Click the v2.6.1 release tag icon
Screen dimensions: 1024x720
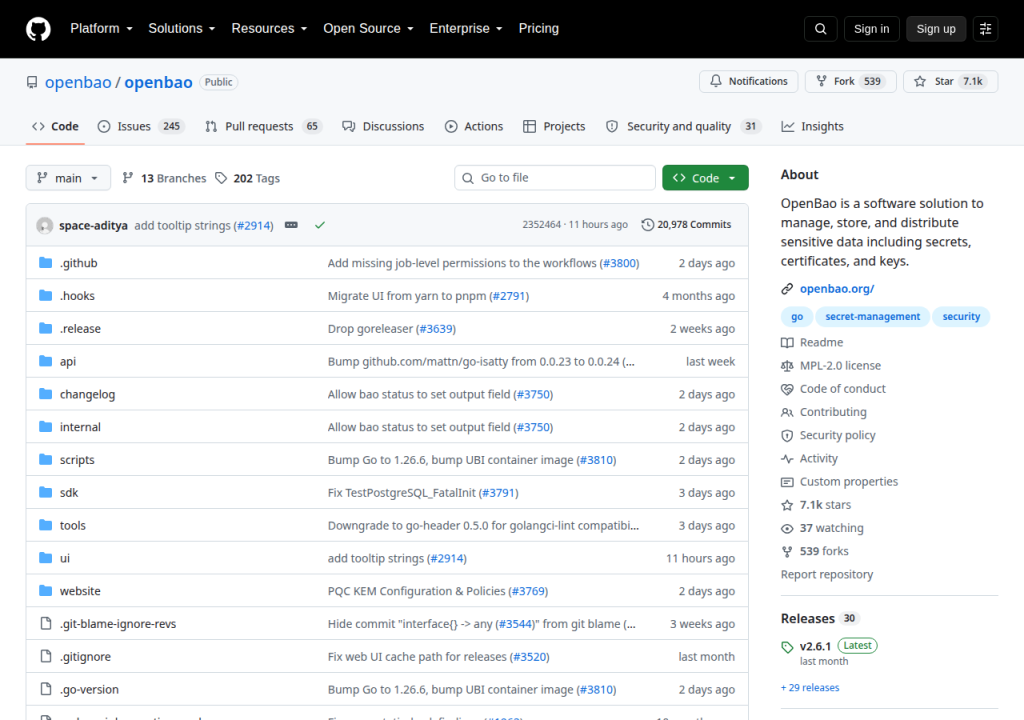[x=787, y=647]
